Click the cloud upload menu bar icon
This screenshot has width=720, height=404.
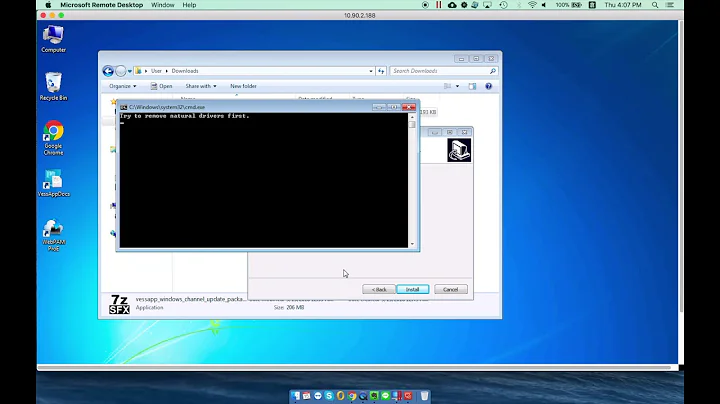coord(452,5)
